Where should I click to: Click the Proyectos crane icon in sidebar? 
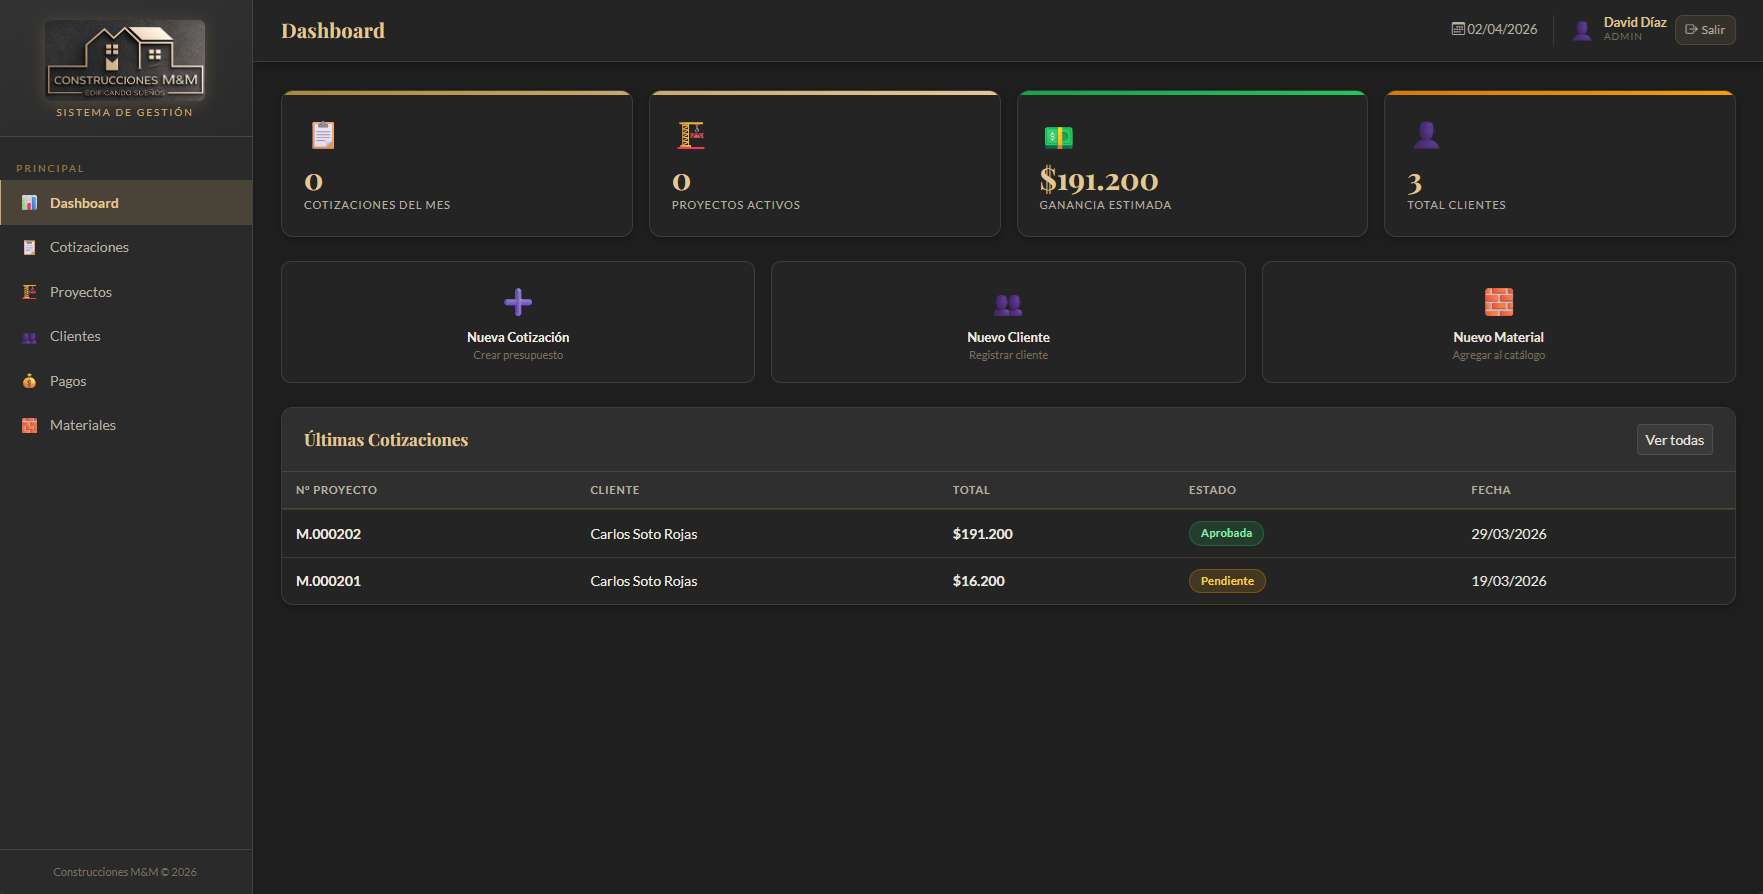click(30, 292)
